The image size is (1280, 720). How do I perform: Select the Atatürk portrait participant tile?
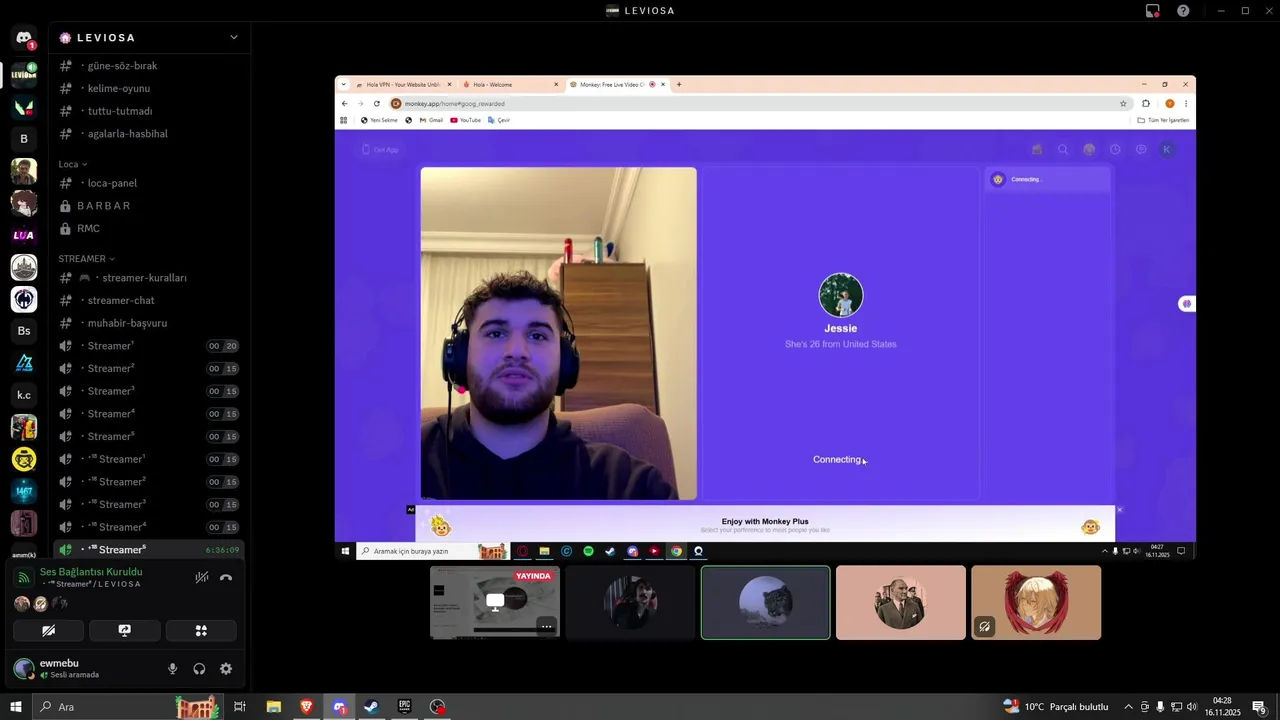click(x=901, y=602)
